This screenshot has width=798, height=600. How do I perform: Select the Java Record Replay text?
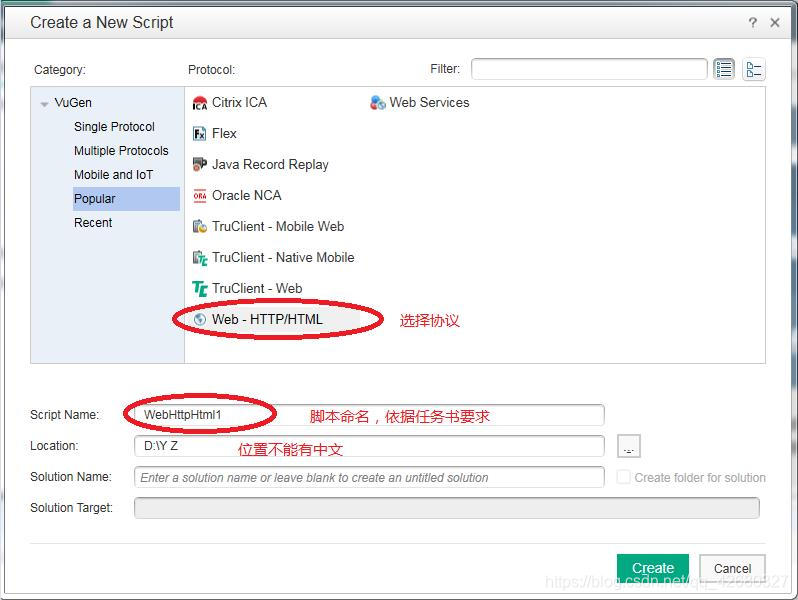click(x=270, y=164)
